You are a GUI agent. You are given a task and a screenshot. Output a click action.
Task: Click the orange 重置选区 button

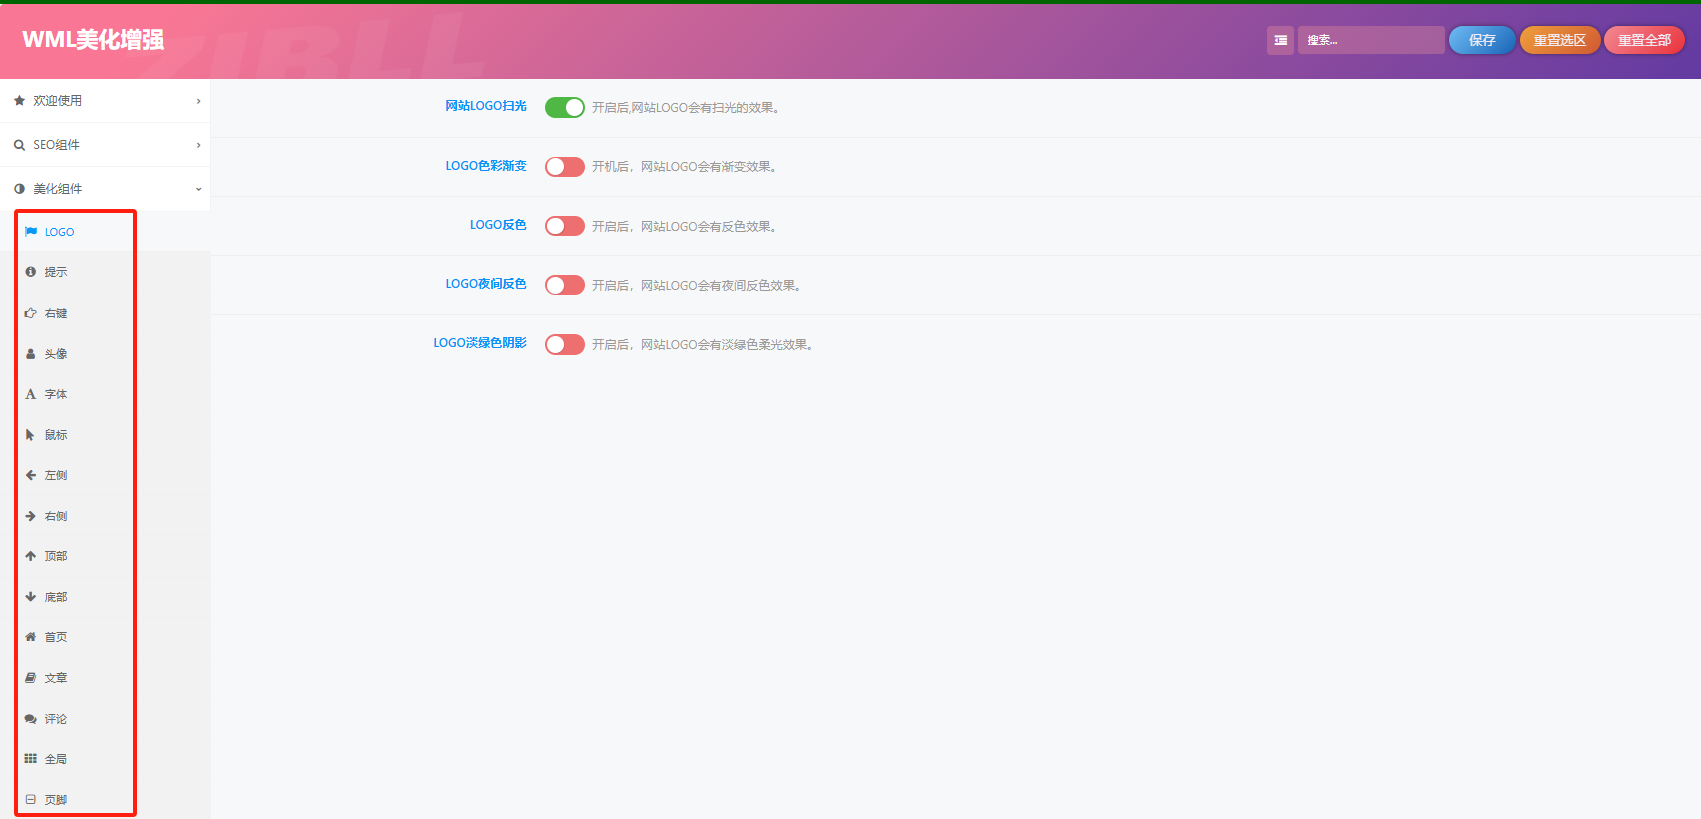(1560, 40)
